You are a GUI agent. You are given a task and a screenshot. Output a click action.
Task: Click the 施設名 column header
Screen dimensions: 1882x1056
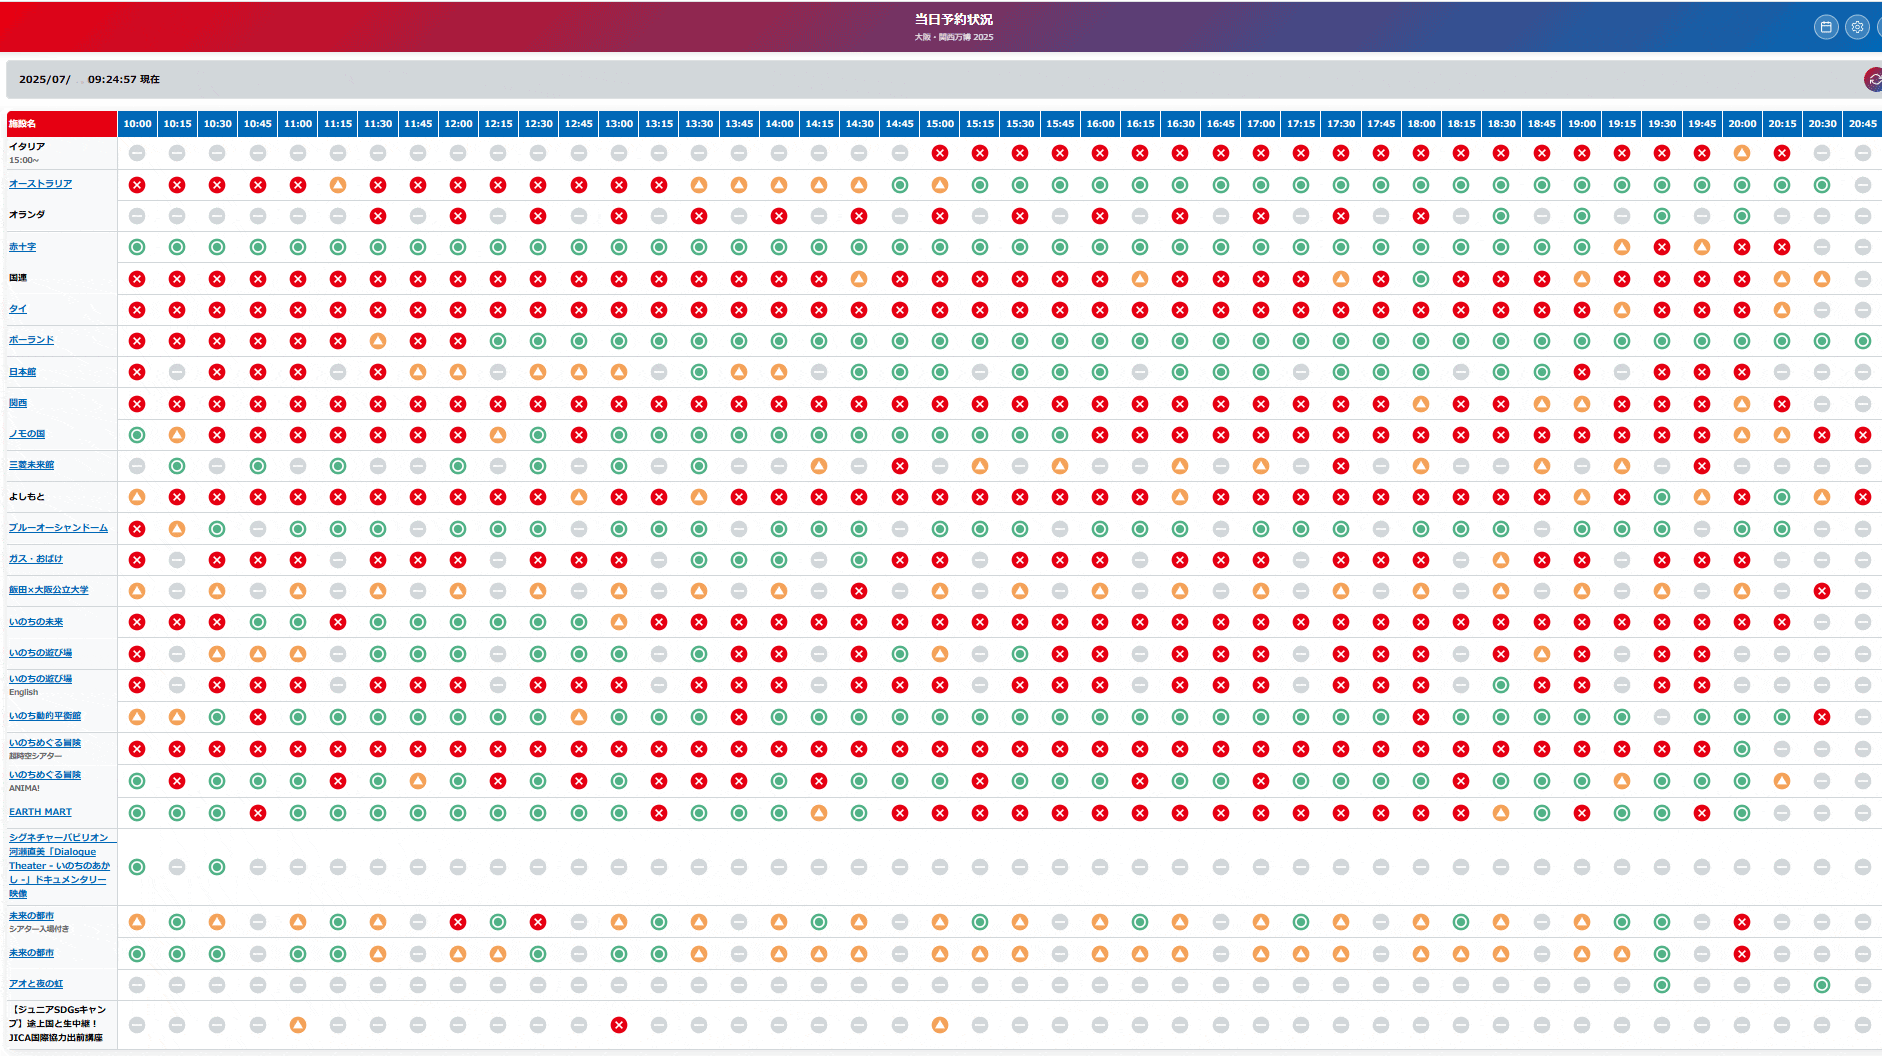point(23,124)
